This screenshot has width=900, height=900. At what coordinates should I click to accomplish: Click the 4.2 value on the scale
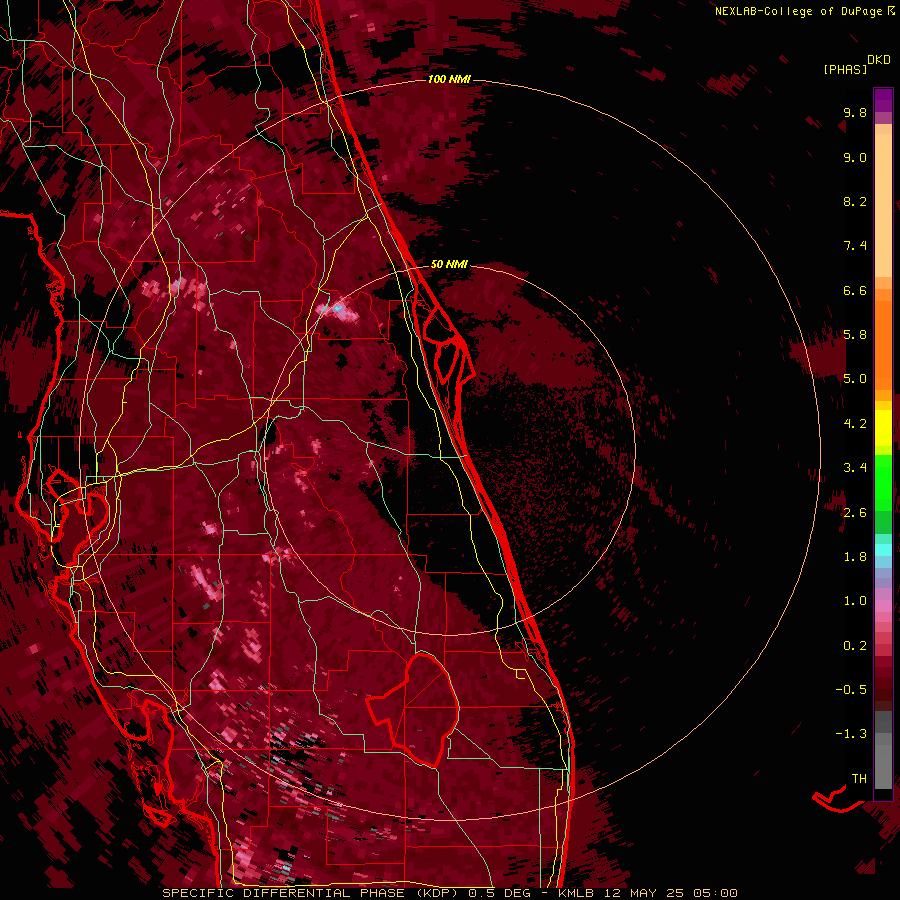(855, 424)
